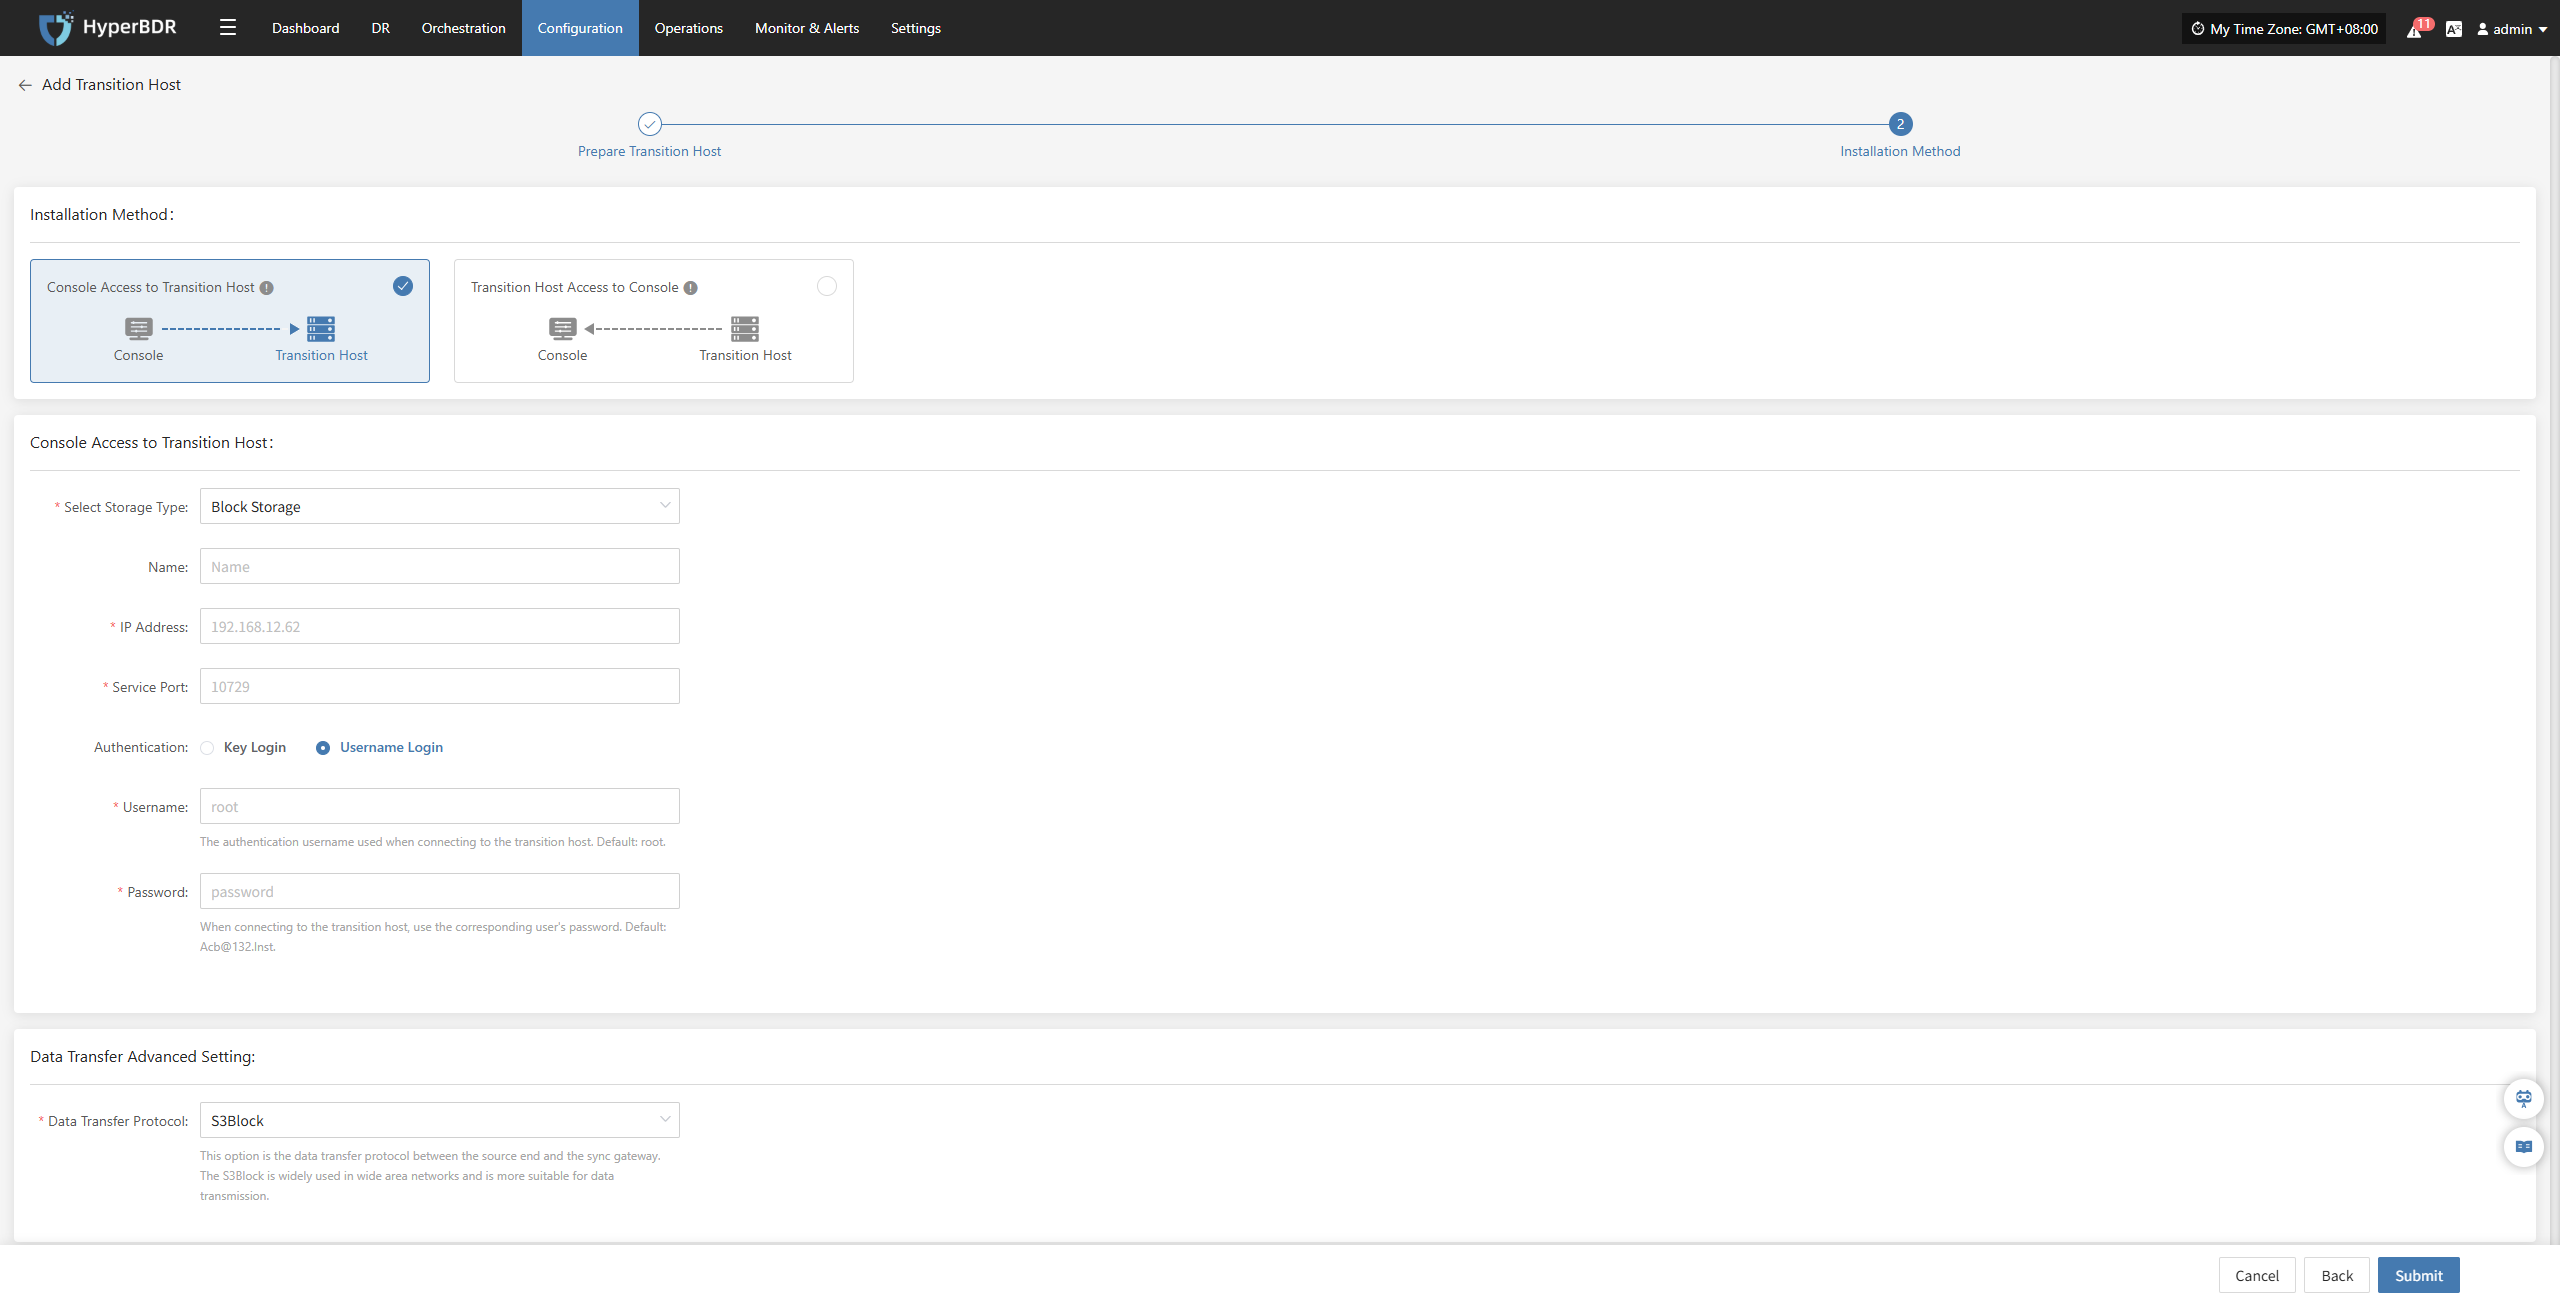The width and height of the screenshot is (2560, 1305).
Task: Open the alerts notification bell
Action: [x=2414, y=29]
